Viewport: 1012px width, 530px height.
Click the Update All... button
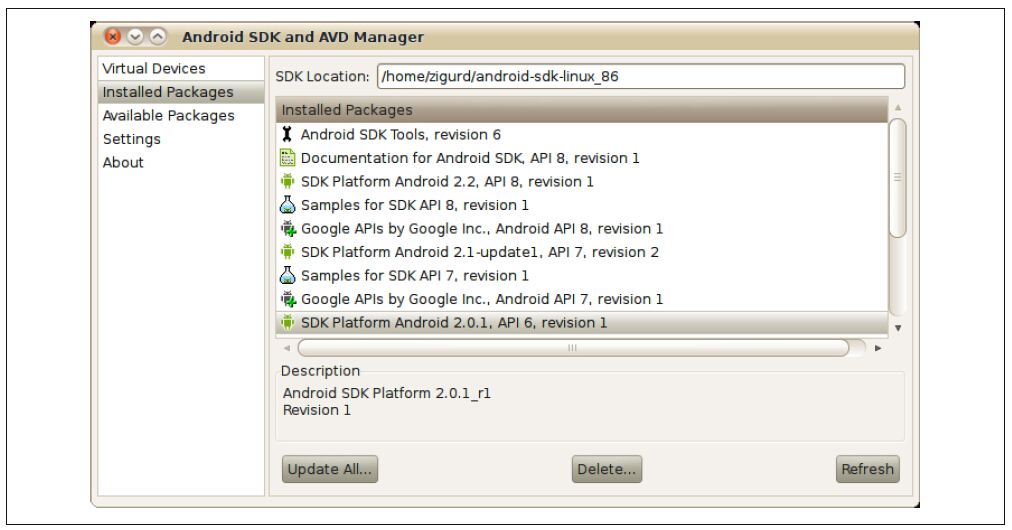click(x=330, y=469)
